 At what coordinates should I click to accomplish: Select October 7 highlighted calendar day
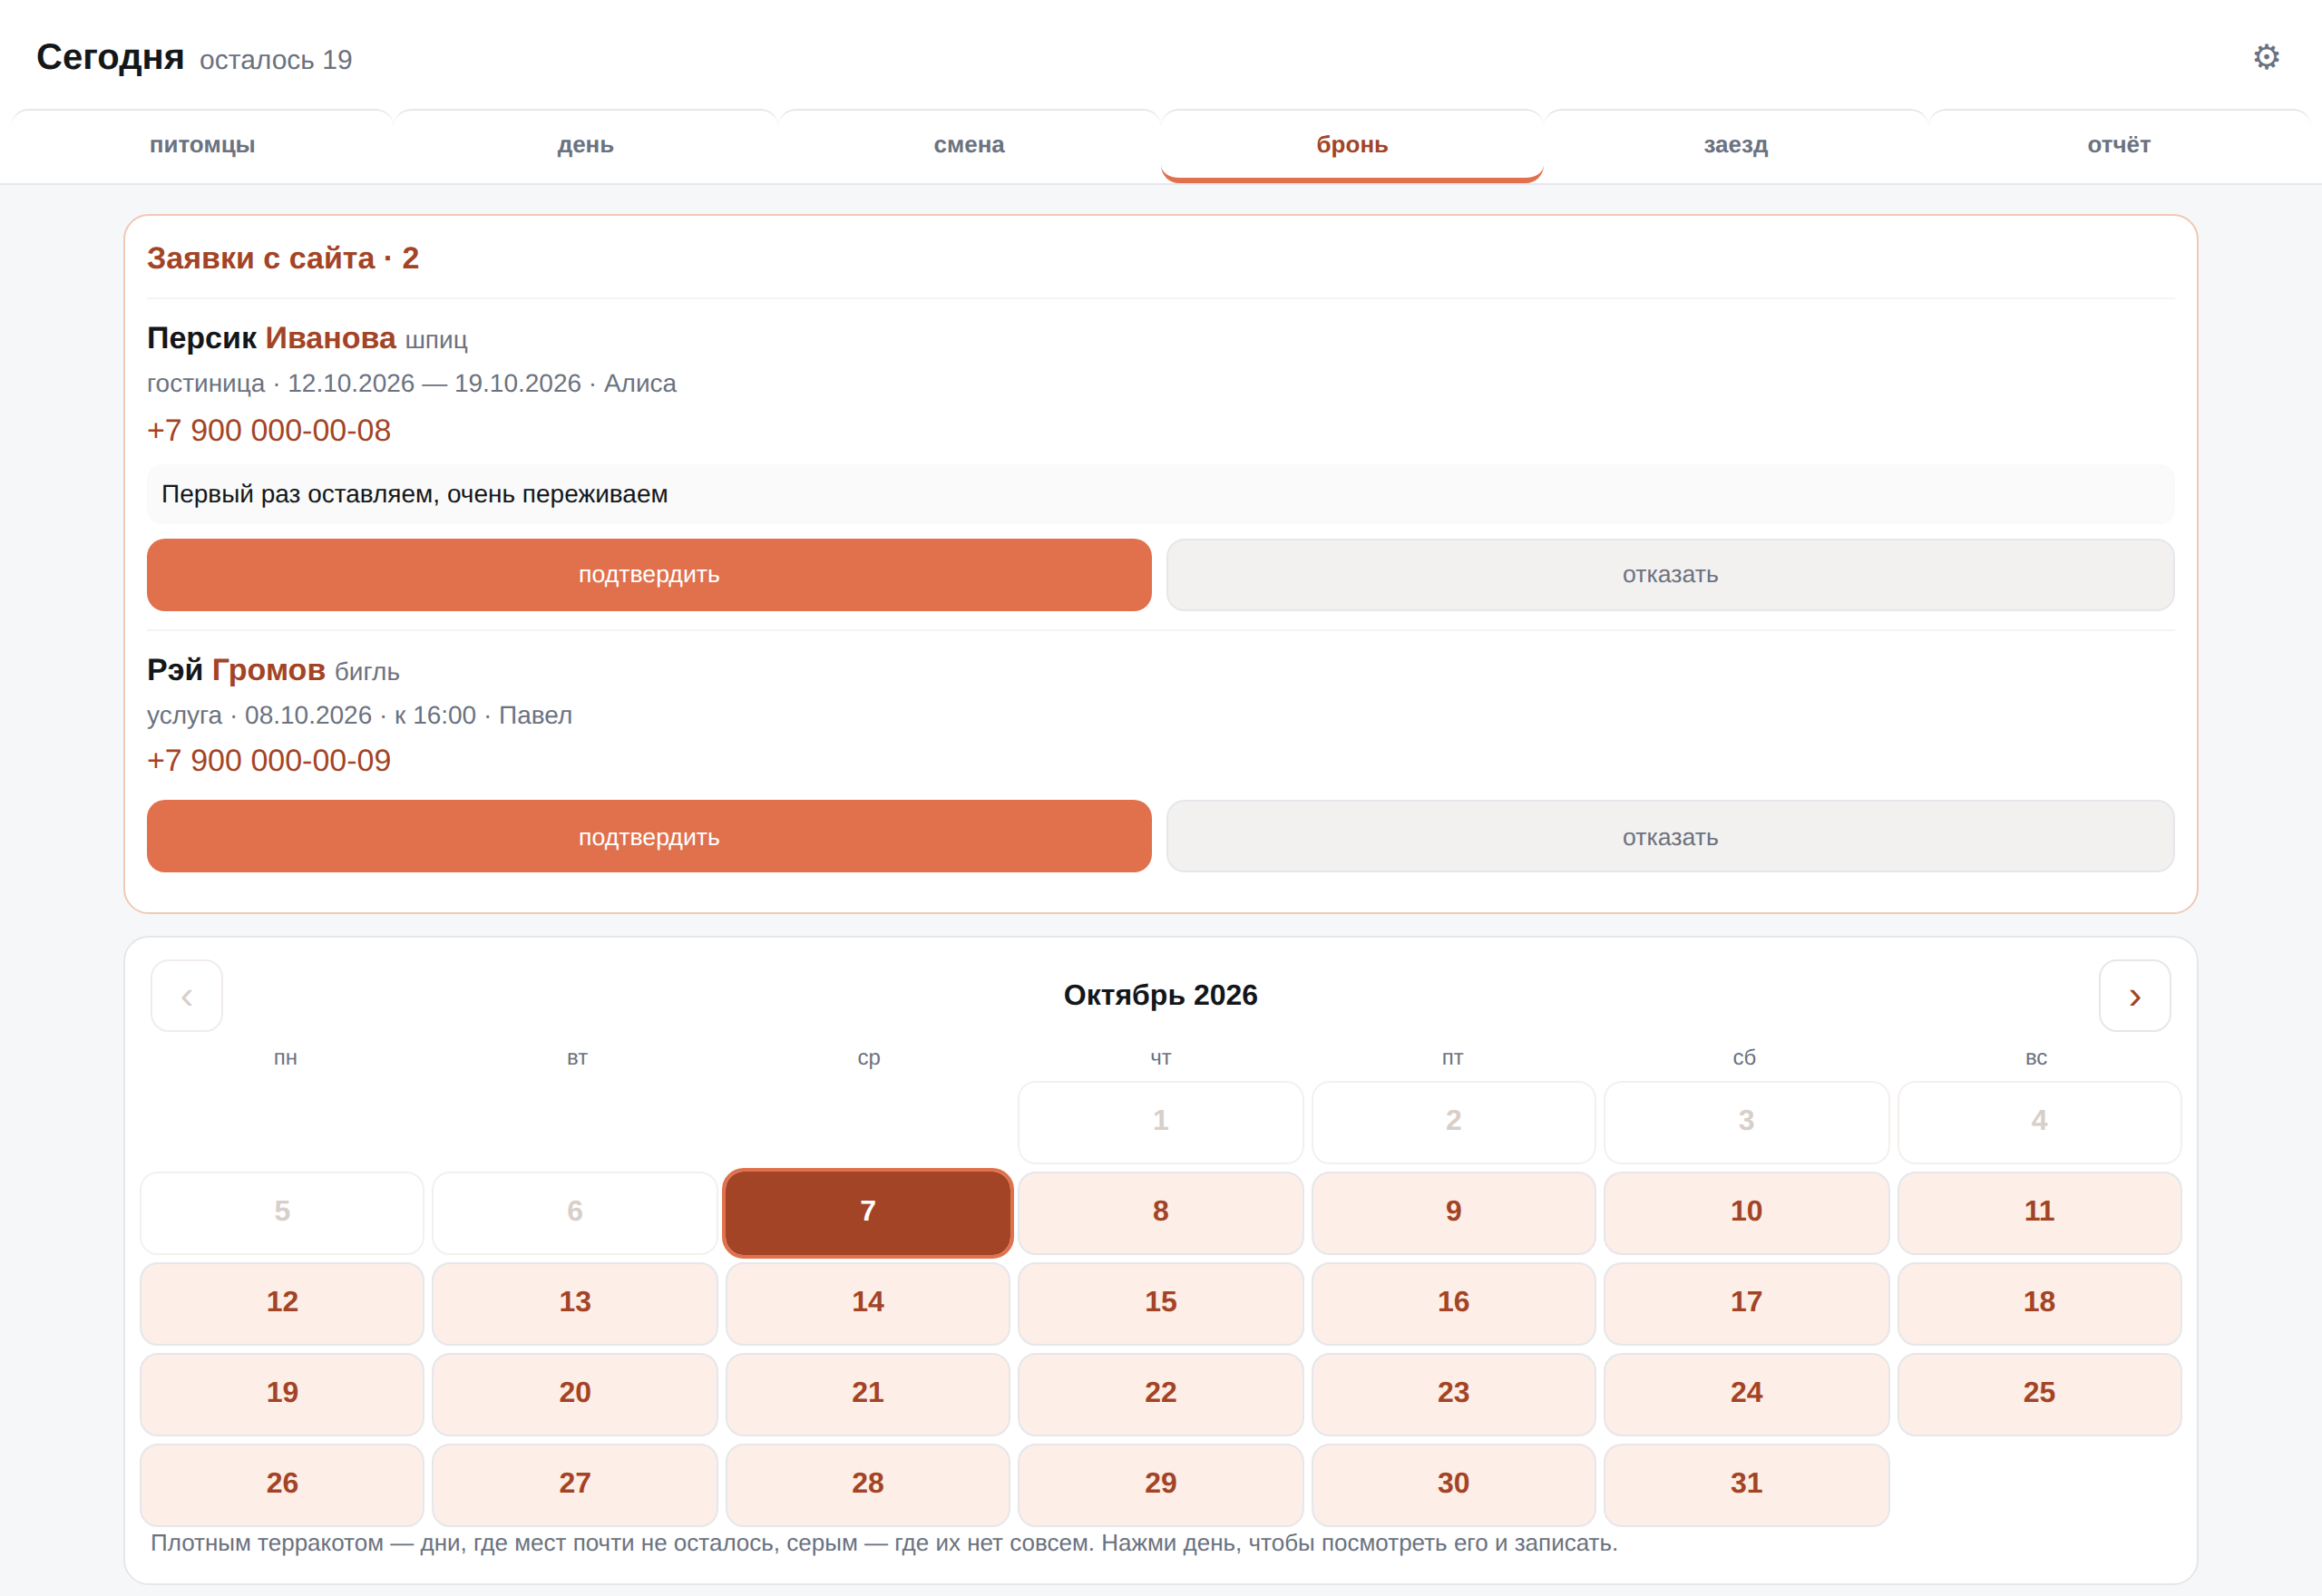click(868, 1212)
